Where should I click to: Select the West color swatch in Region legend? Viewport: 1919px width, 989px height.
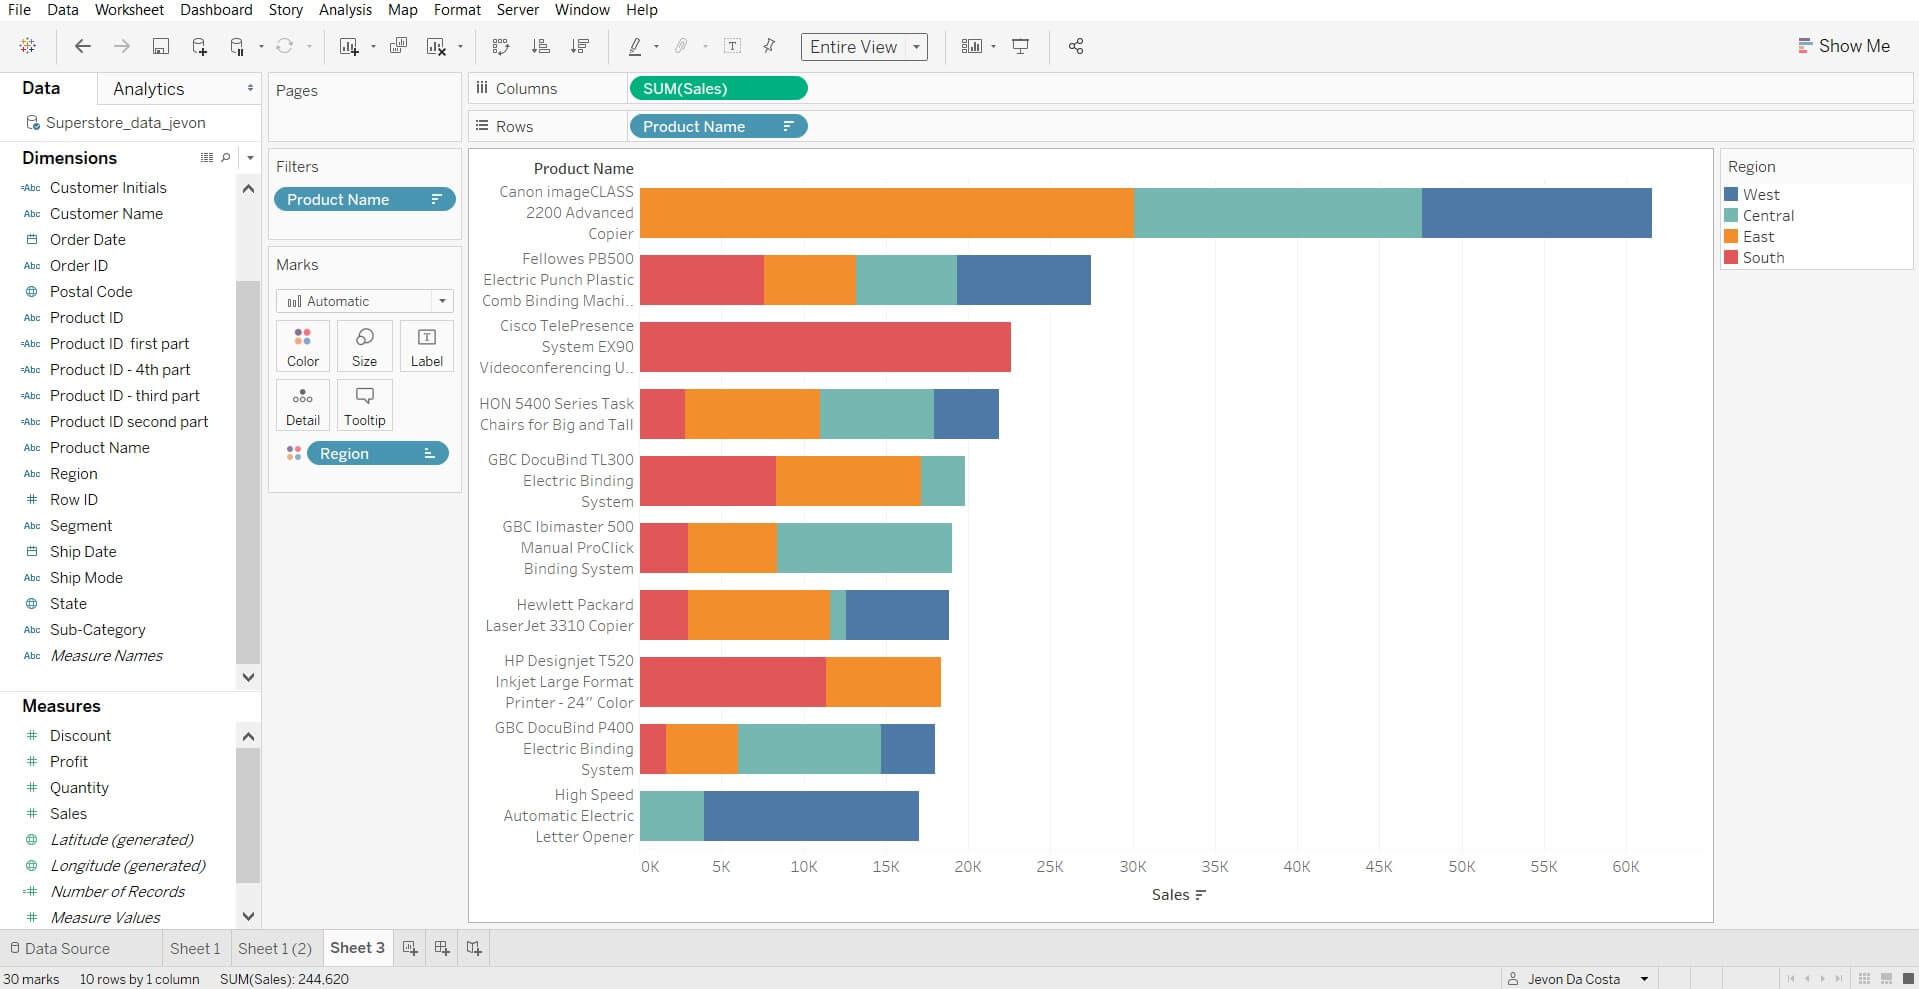pyautogui.click(x=1729, y=194)
